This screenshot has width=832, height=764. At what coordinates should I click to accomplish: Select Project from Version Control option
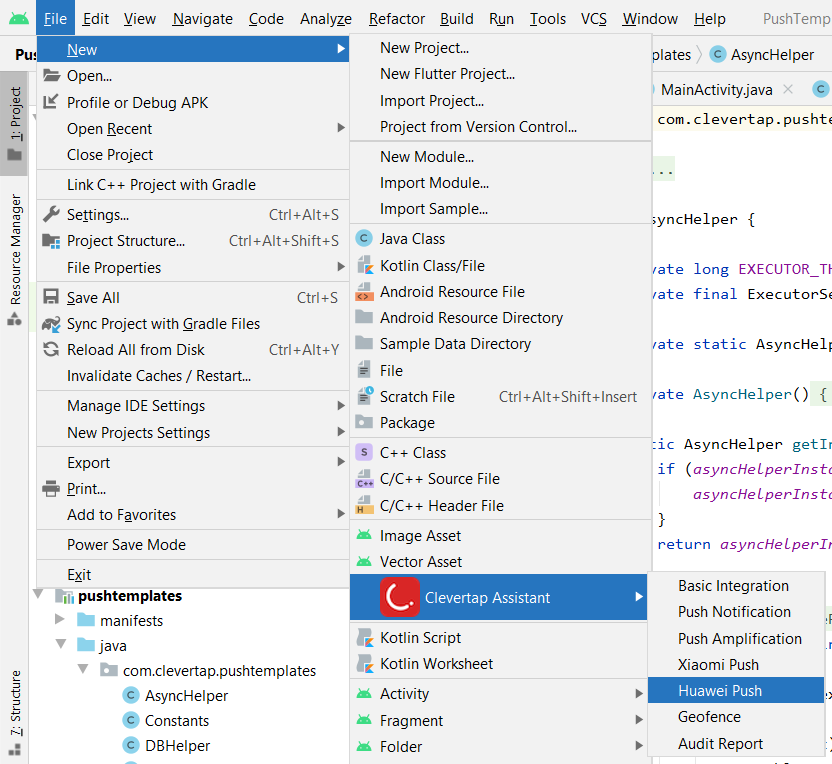500,127
